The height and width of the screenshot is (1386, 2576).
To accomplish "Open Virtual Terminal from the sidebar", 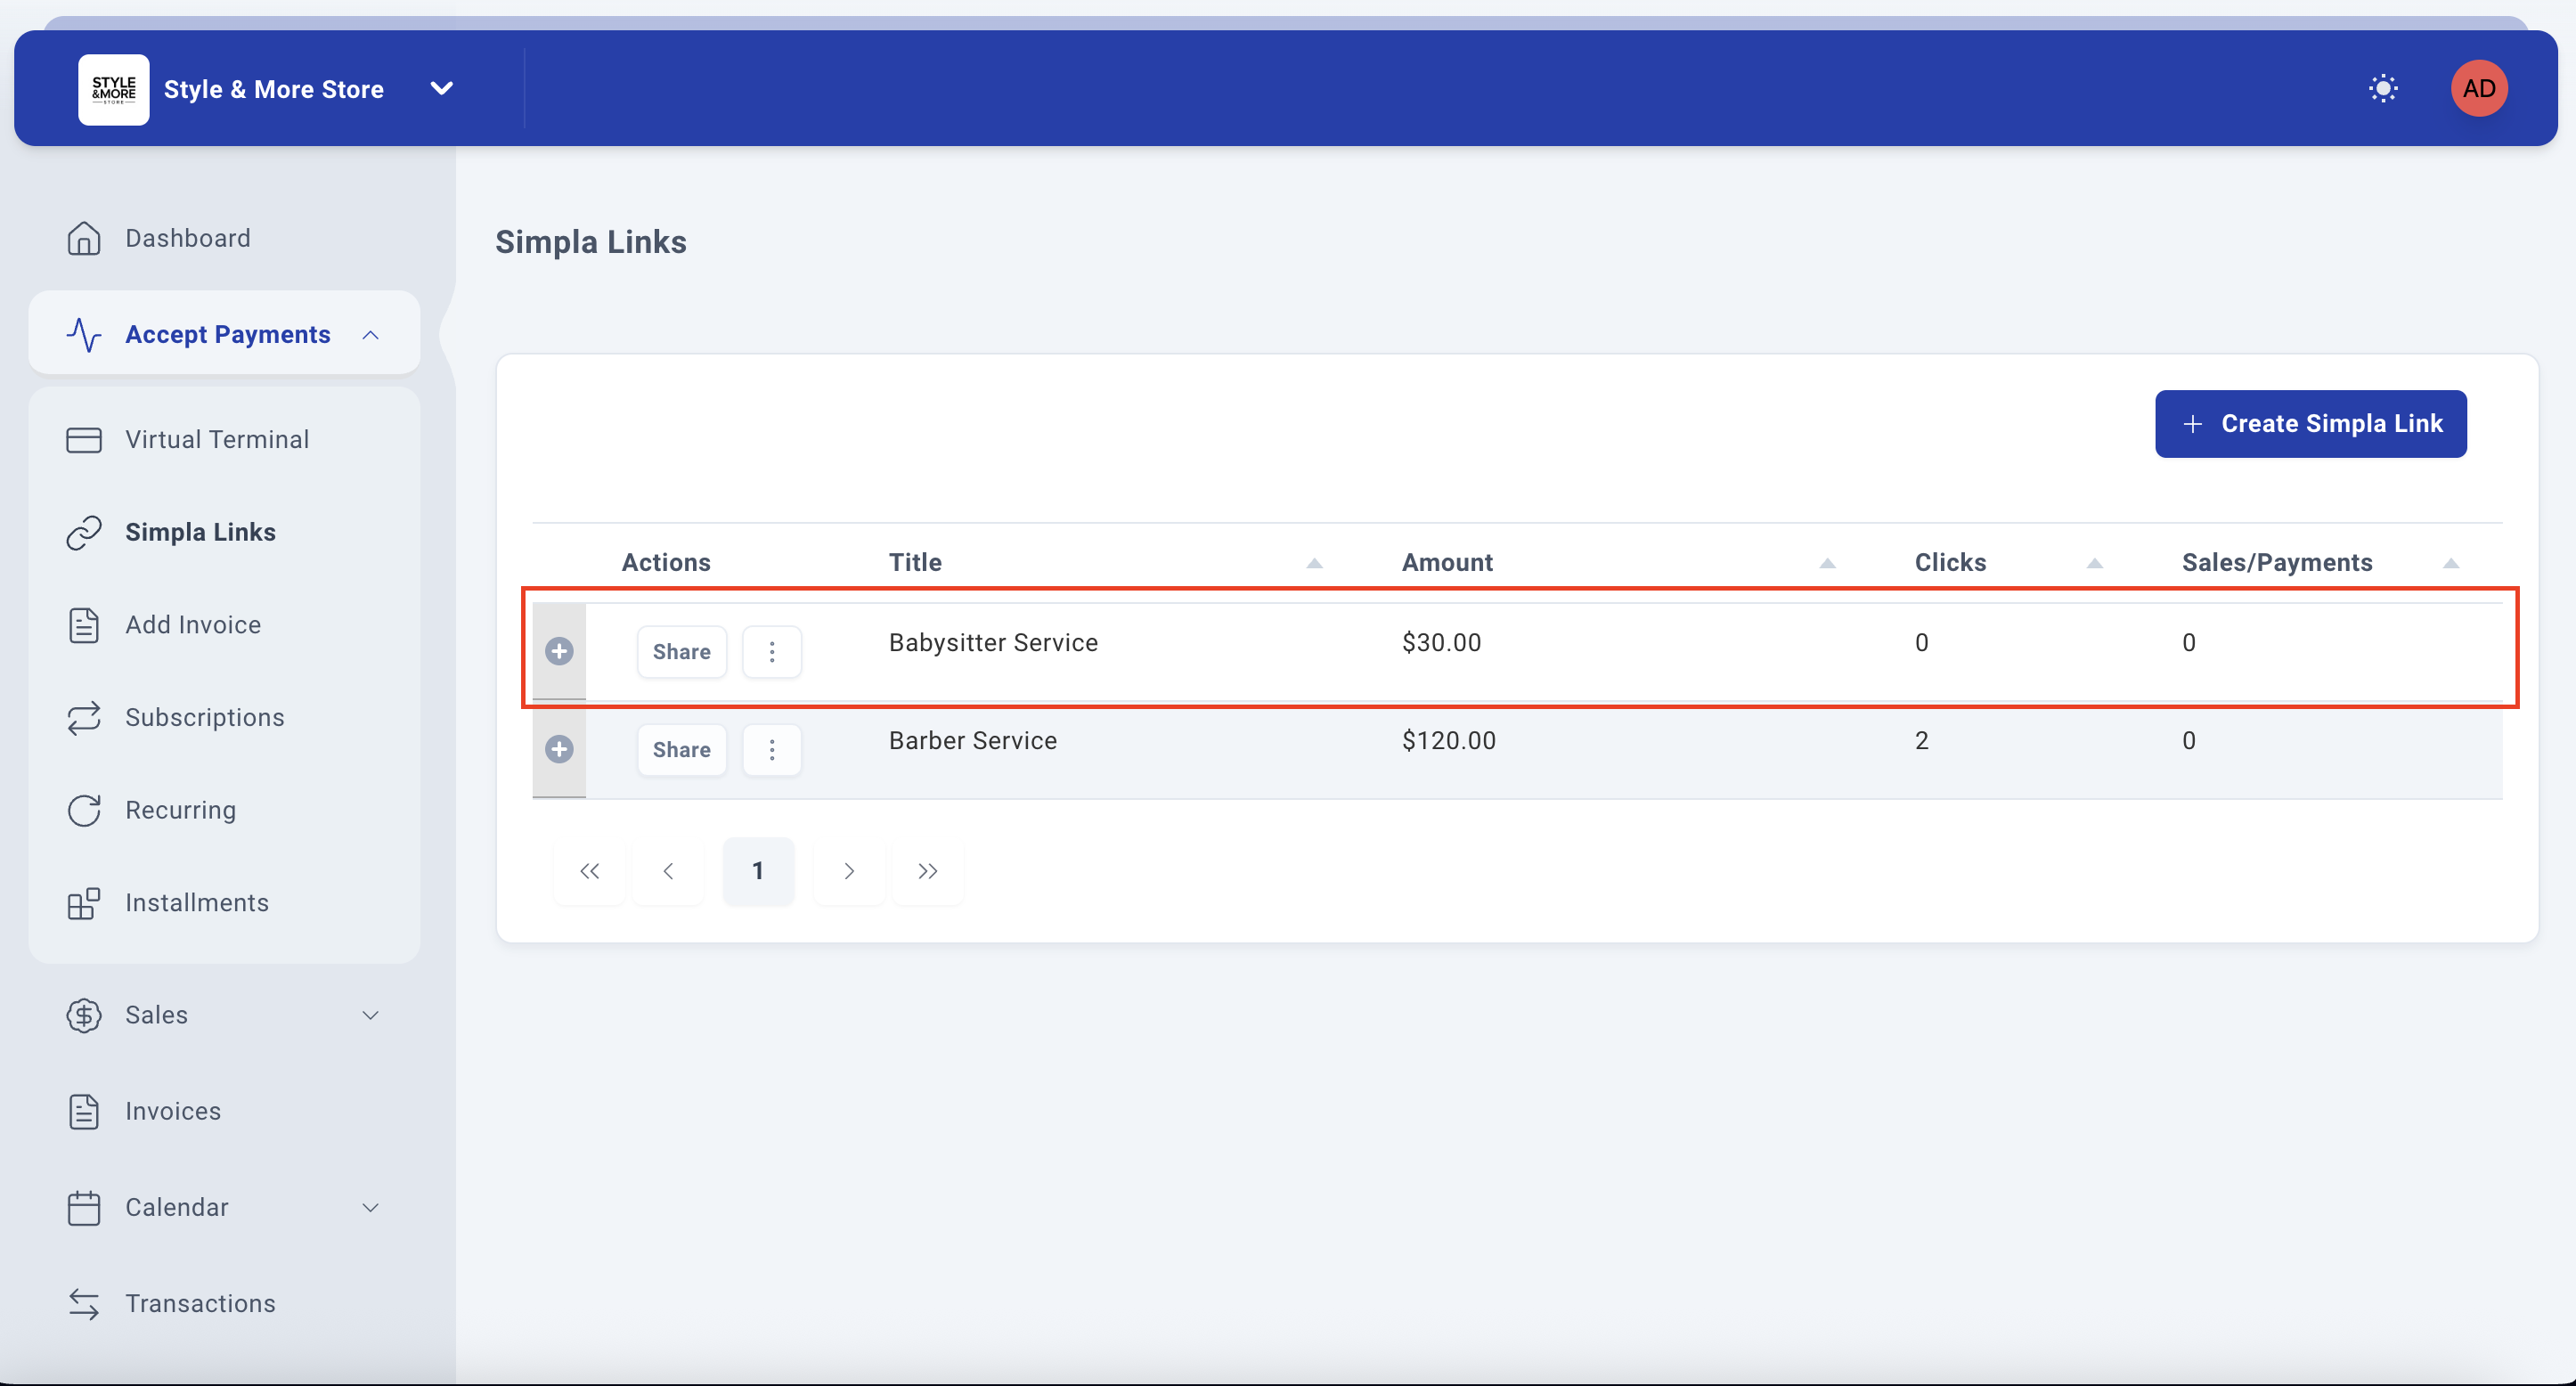I will [217, 439].
